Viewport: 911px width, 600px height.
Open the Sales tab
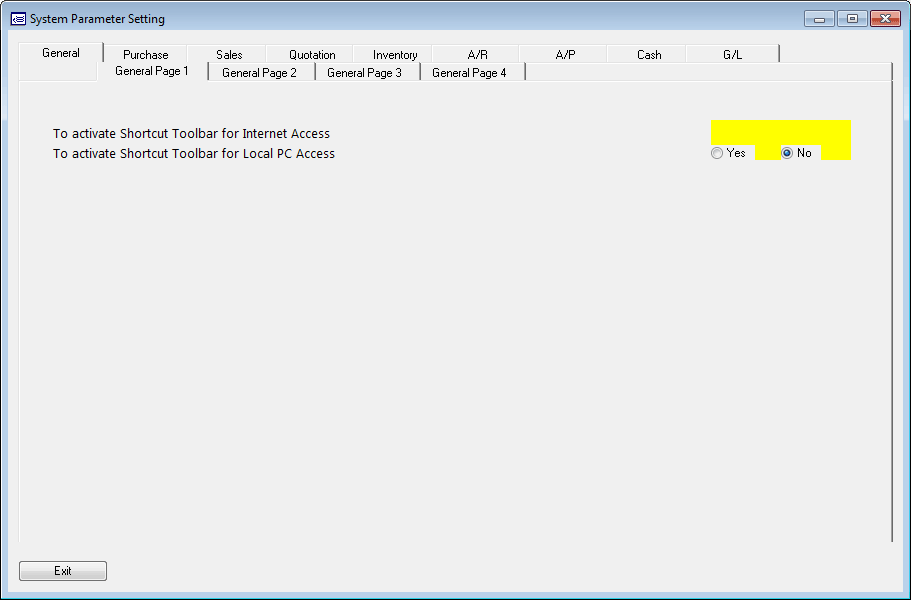pyautogui.click(x=229, y=55)
